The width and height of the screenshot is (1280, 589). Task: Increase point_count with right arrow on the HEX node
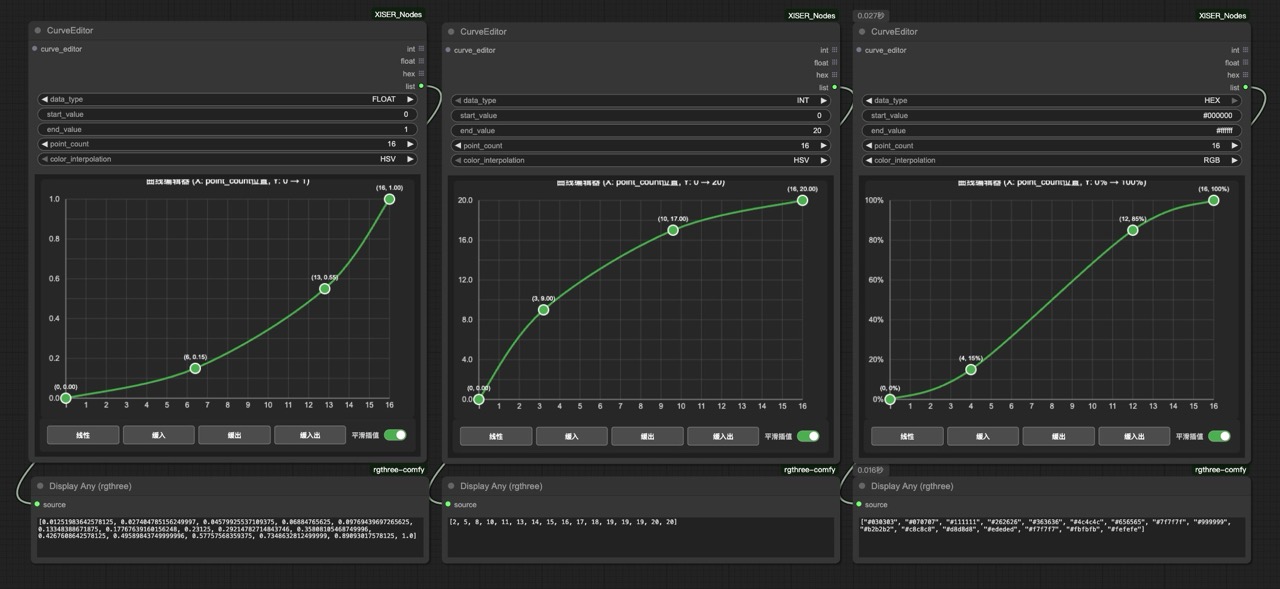click(1235, 145)
